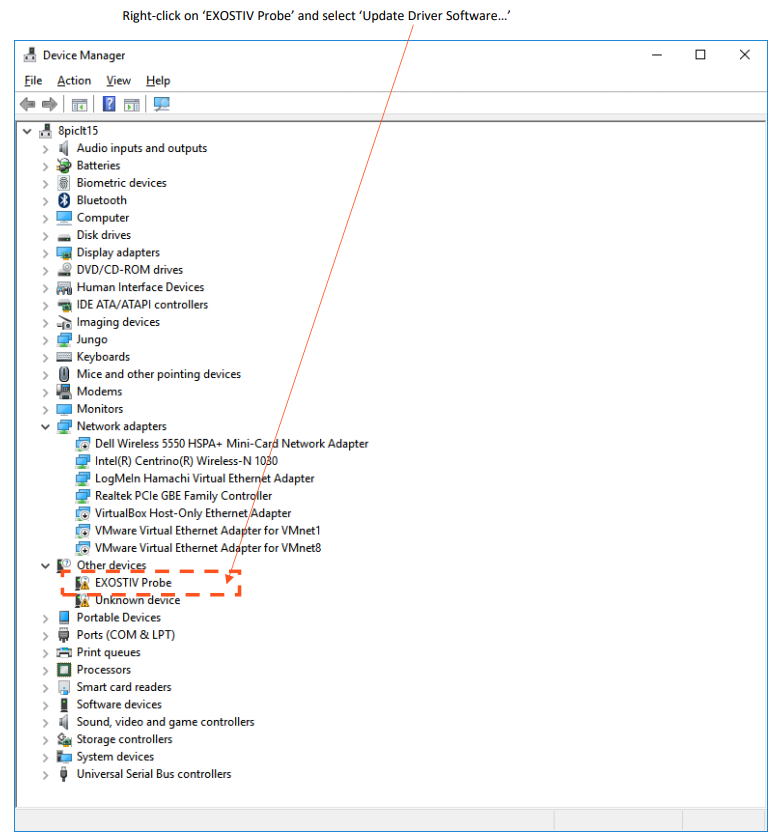Screen dimensions: 781x839
Task: Open the Action menu
Action: 74,81
